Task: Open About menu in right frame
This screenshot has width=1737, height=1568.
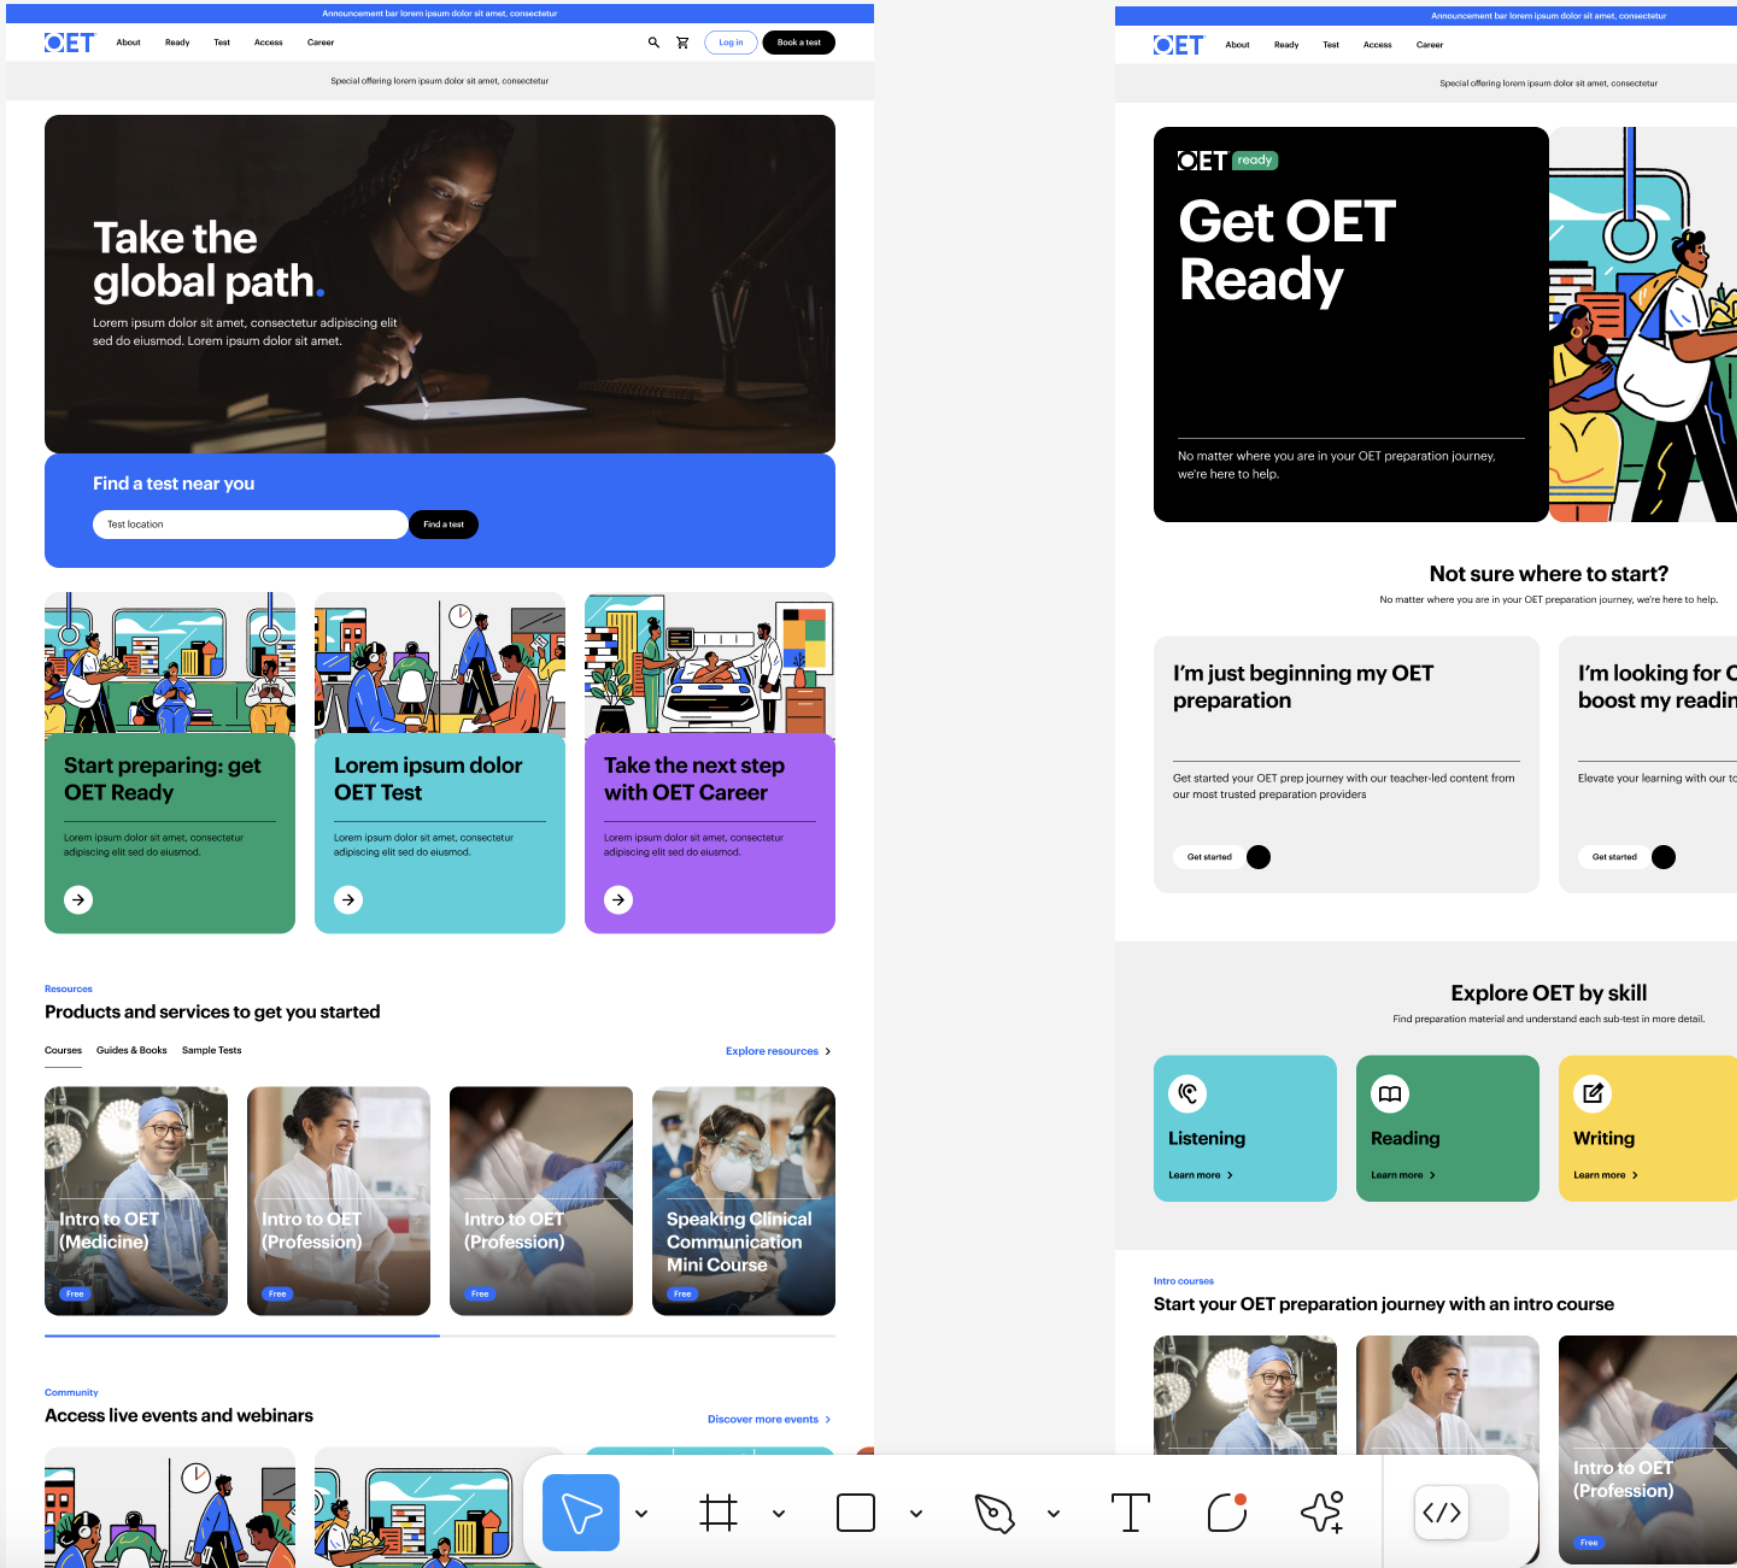Action: coord(1237,45)
